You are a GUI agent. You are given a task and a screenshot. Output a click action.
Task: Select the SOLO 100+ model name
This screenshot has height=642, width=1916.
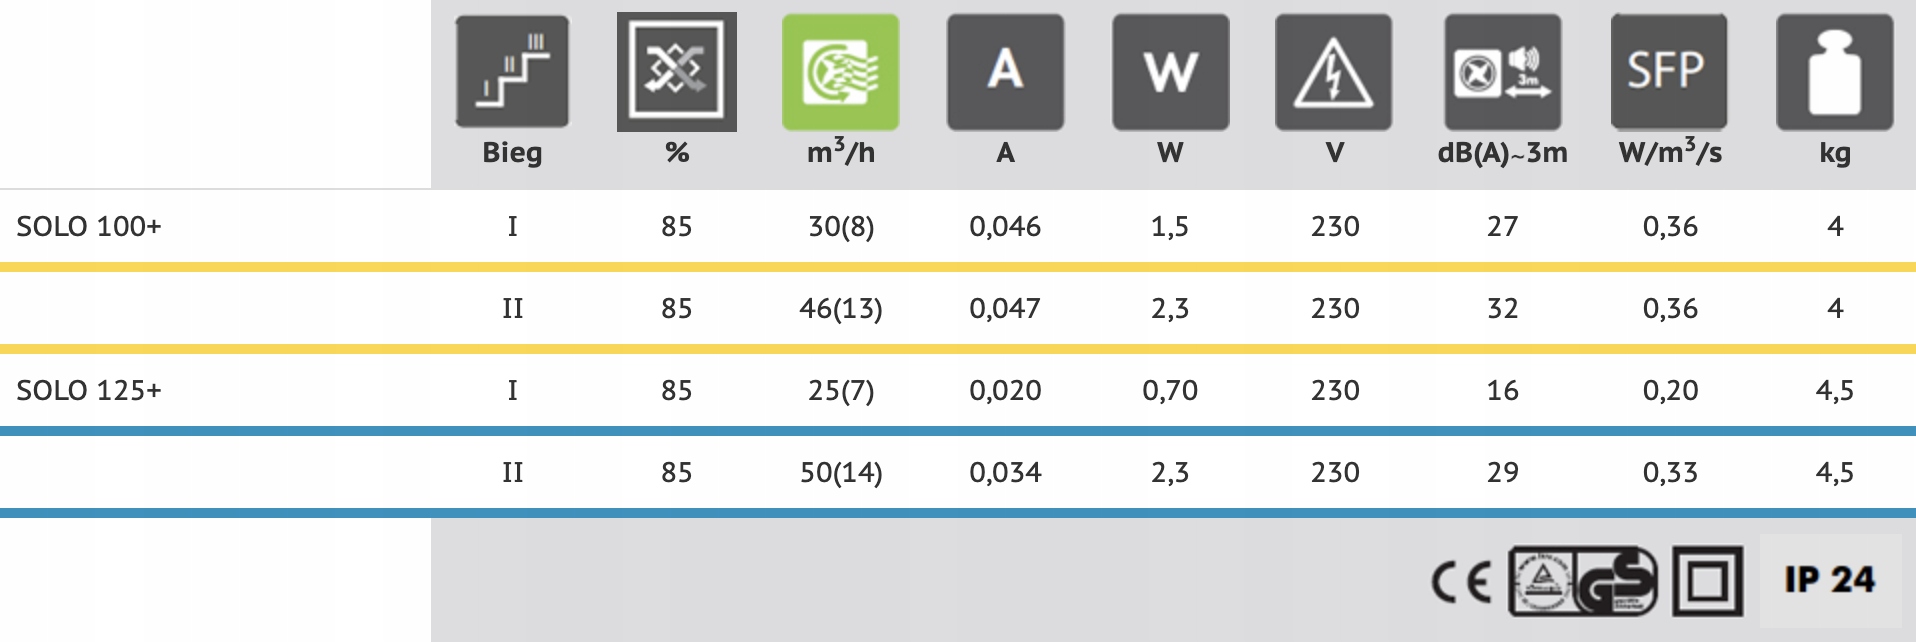(89, 227)
